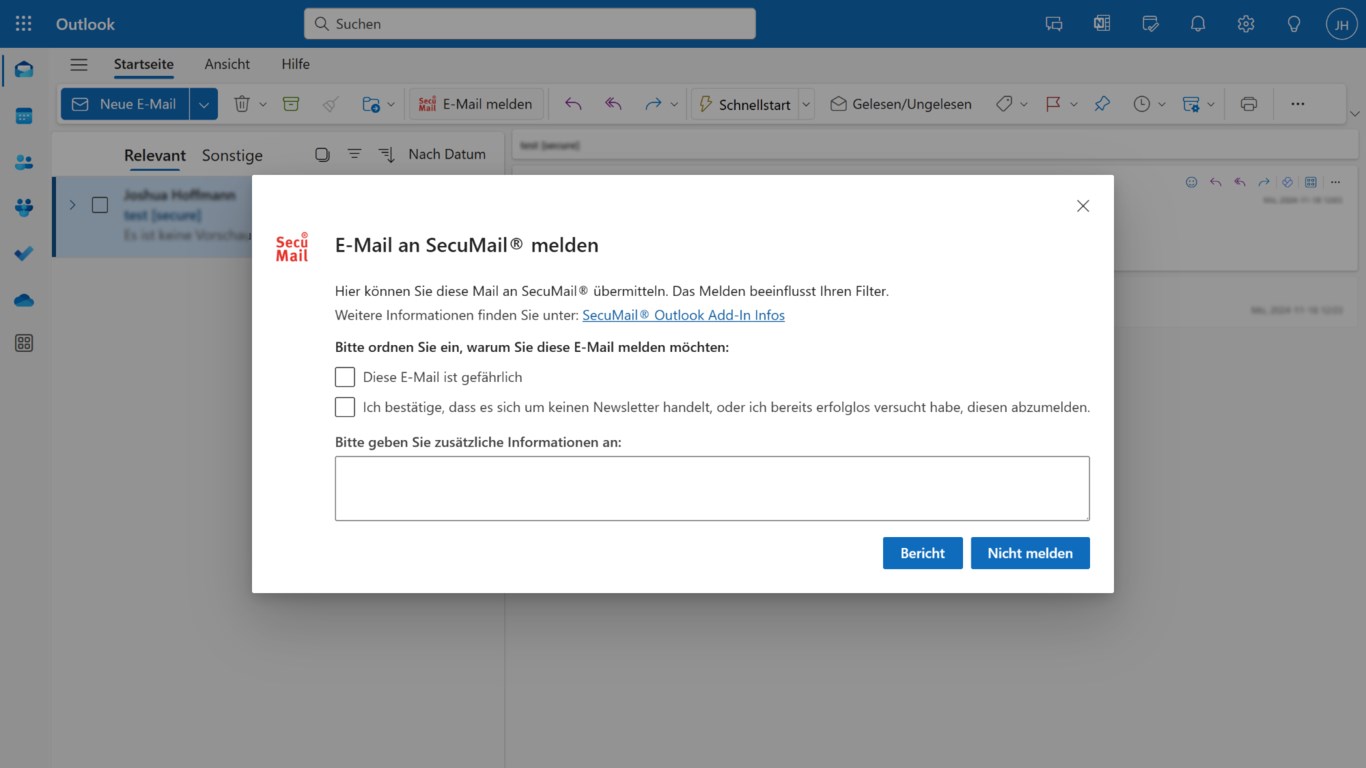
Task: Switch to the Ansicht tab
Action: click(227, 64)
